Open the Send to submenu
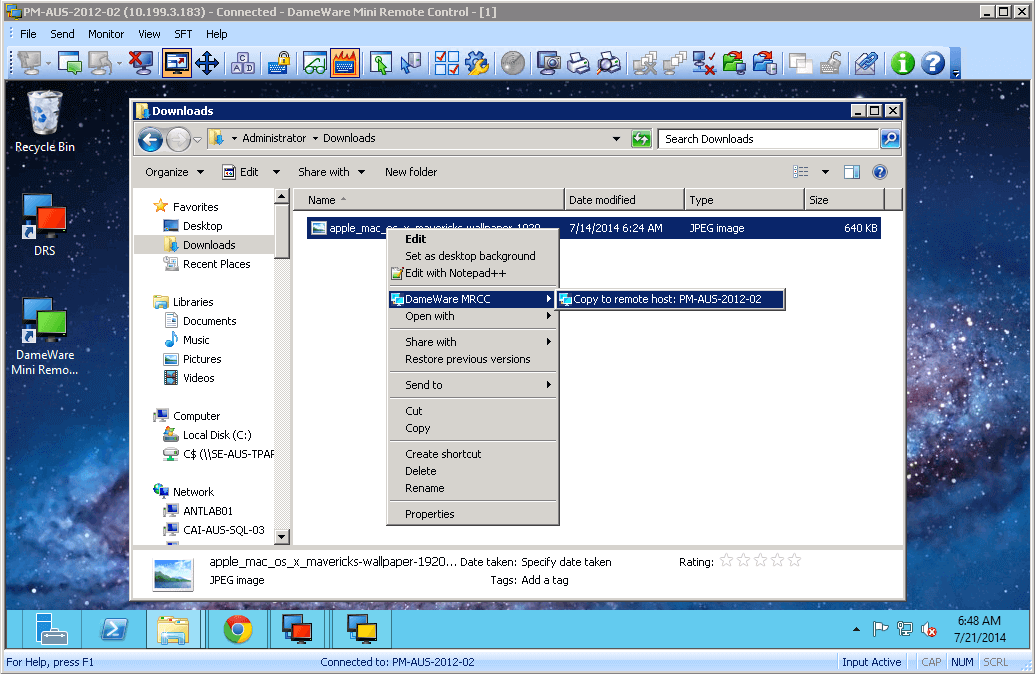Image resolution: width=1035 pixels, height=674 pixels. tap(473, 385)
